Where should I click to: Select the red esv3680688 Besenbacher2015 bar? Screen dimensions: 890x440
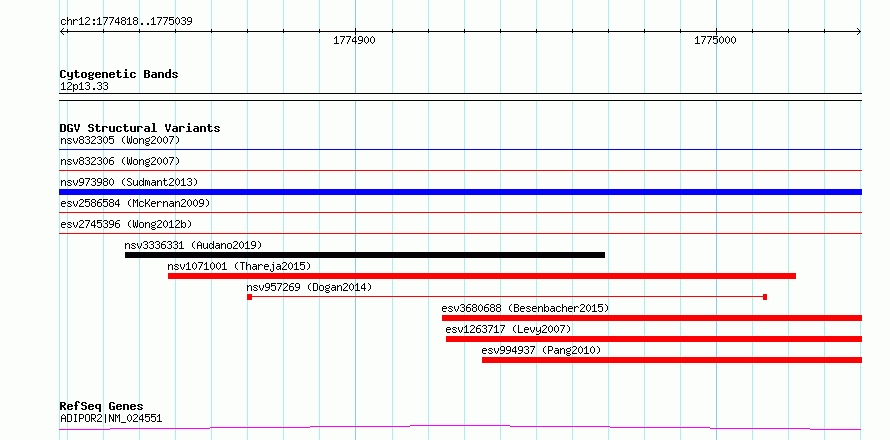click(652, 318)
